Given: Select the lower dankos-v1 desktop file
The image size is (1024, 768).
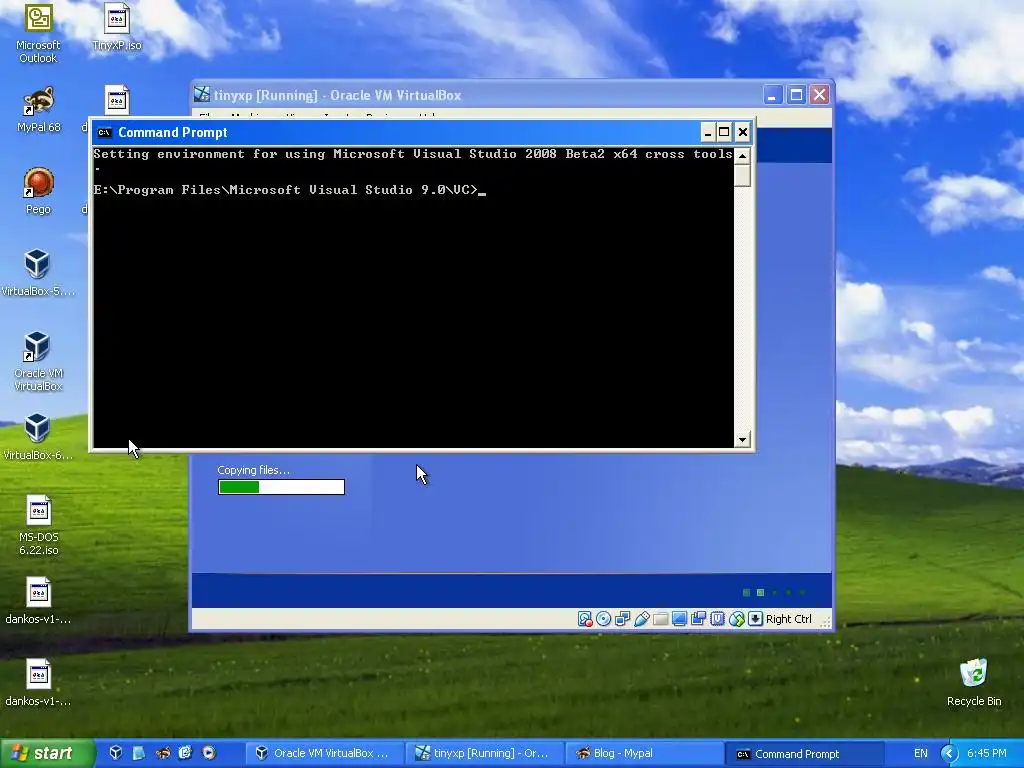Looking at the screenshot, I should click(x=38, y=682).
